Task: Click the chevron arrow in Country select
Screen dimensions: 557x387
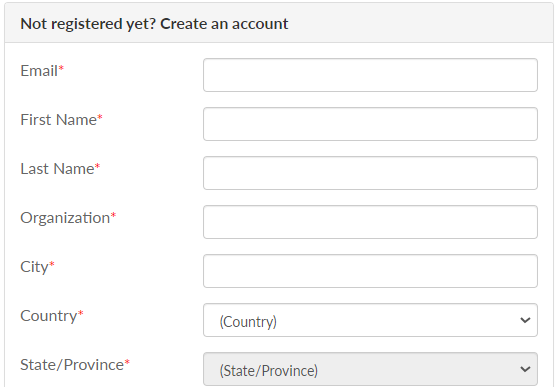Action: pyautogui.click(x=525, y=320)
